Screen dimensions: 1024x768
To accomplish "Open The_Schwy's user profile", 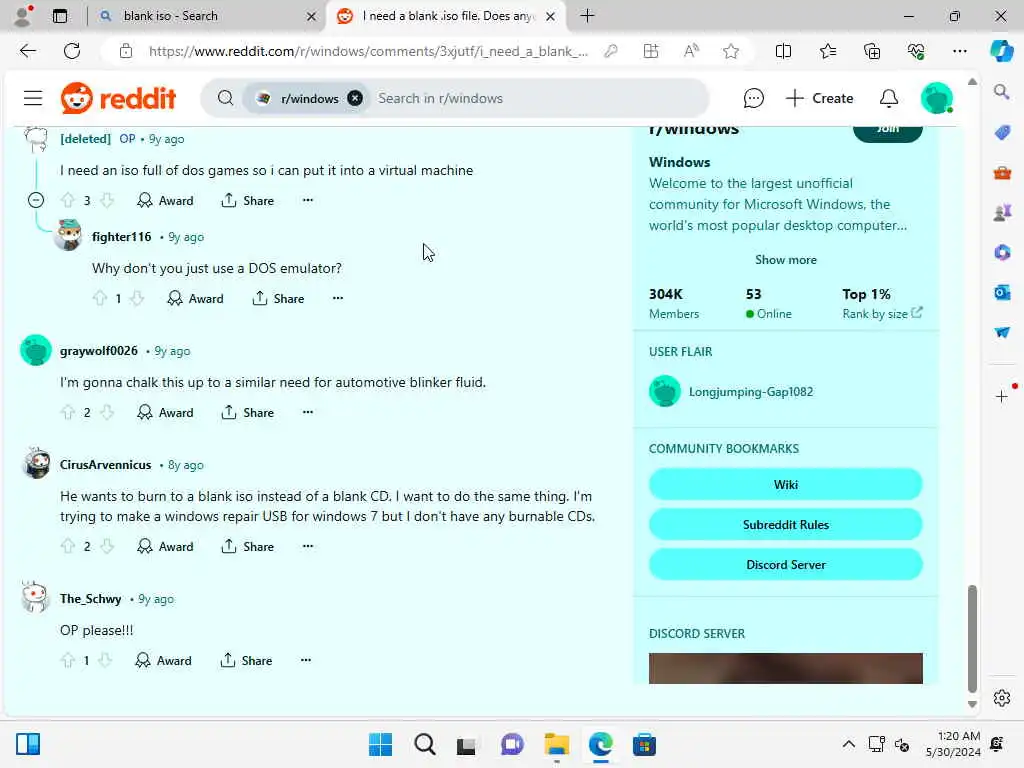I will [x=90, y=598].
